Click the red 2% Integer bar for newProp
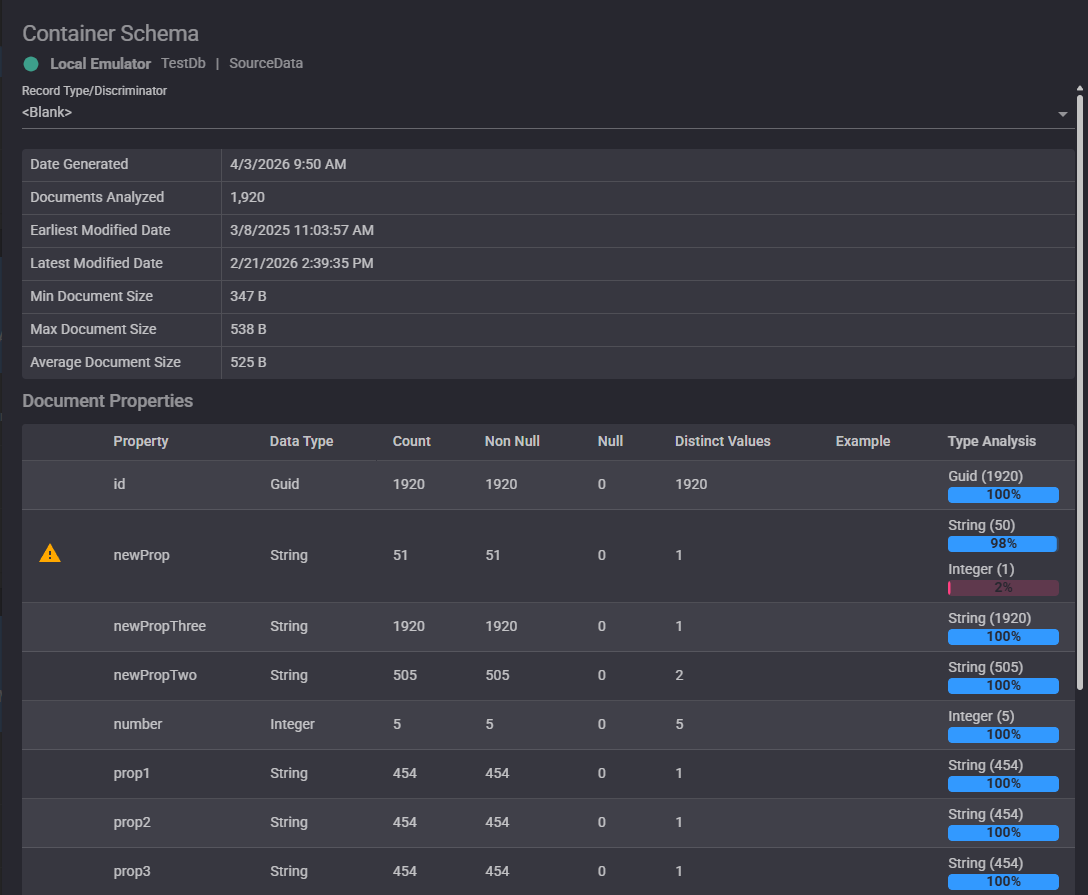 pos(1002,587)
